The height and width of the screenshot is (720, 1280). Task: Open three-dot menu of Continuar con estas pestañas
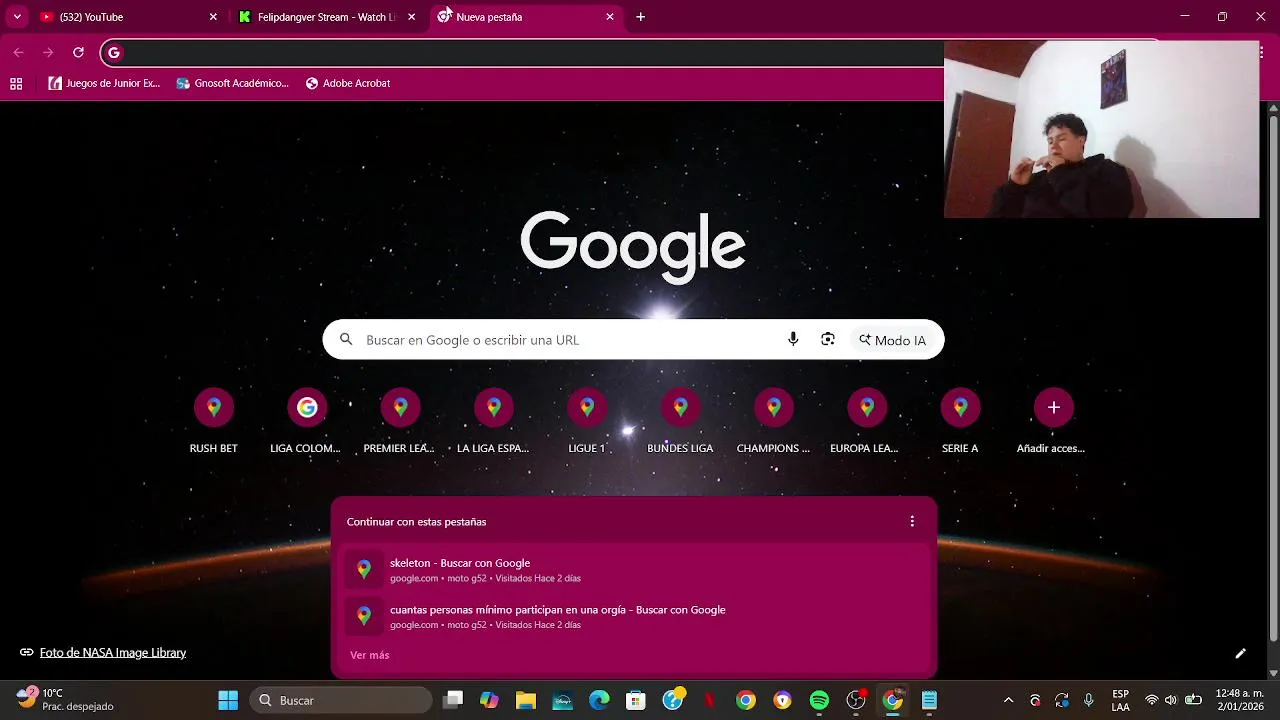tap(912, 521)
